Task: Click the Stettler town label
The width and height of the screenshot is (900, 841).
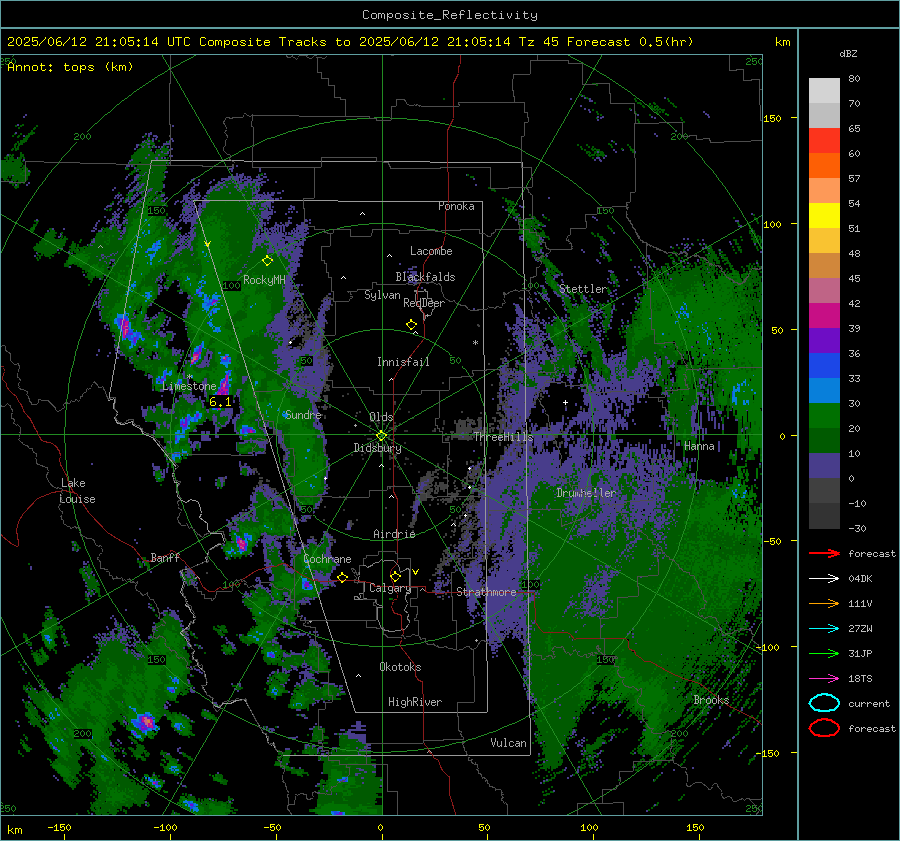Action: pyautogui.click(x=583, y=289)
